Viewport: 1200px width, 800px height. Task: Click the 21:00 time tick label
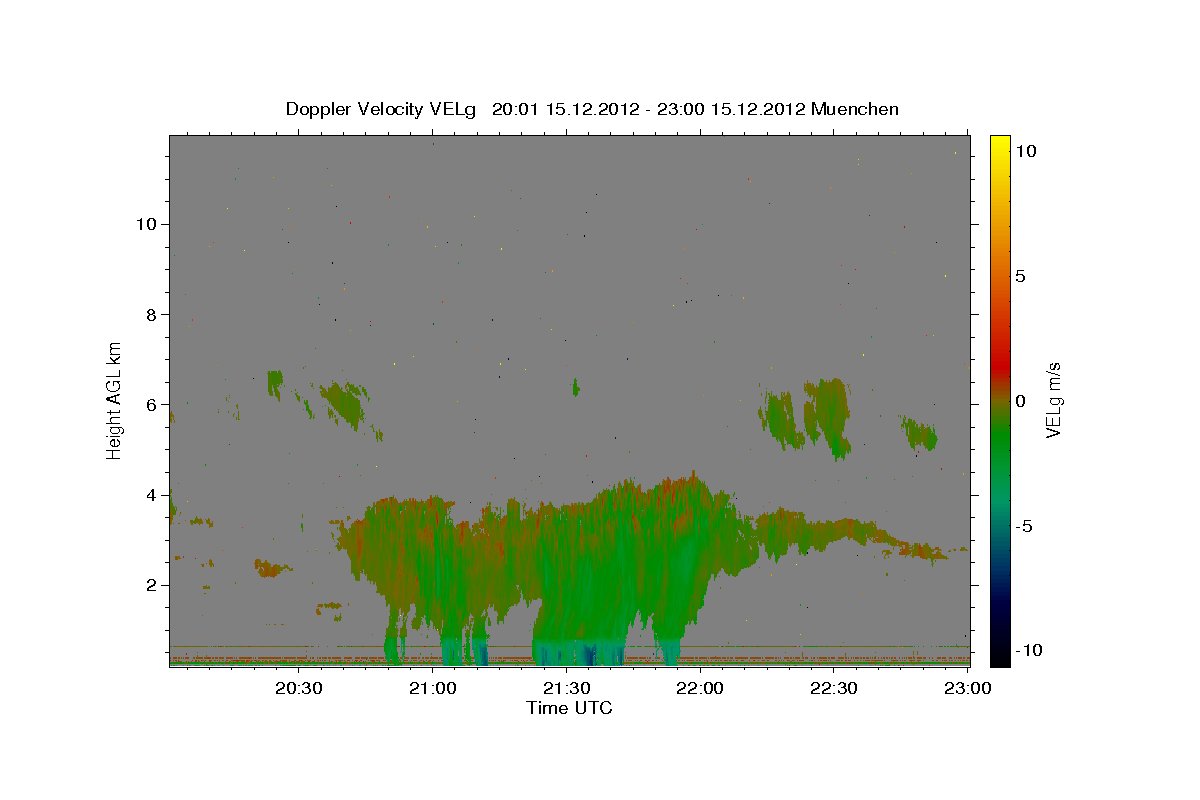coord(432,688)
